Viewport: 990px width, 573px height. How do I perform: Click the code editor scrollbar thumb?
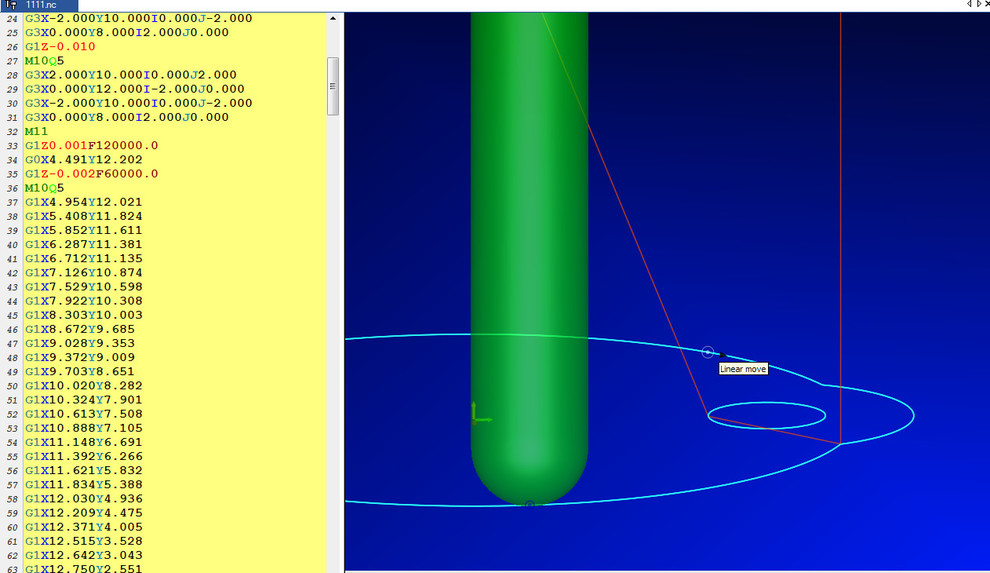point(333,85)
